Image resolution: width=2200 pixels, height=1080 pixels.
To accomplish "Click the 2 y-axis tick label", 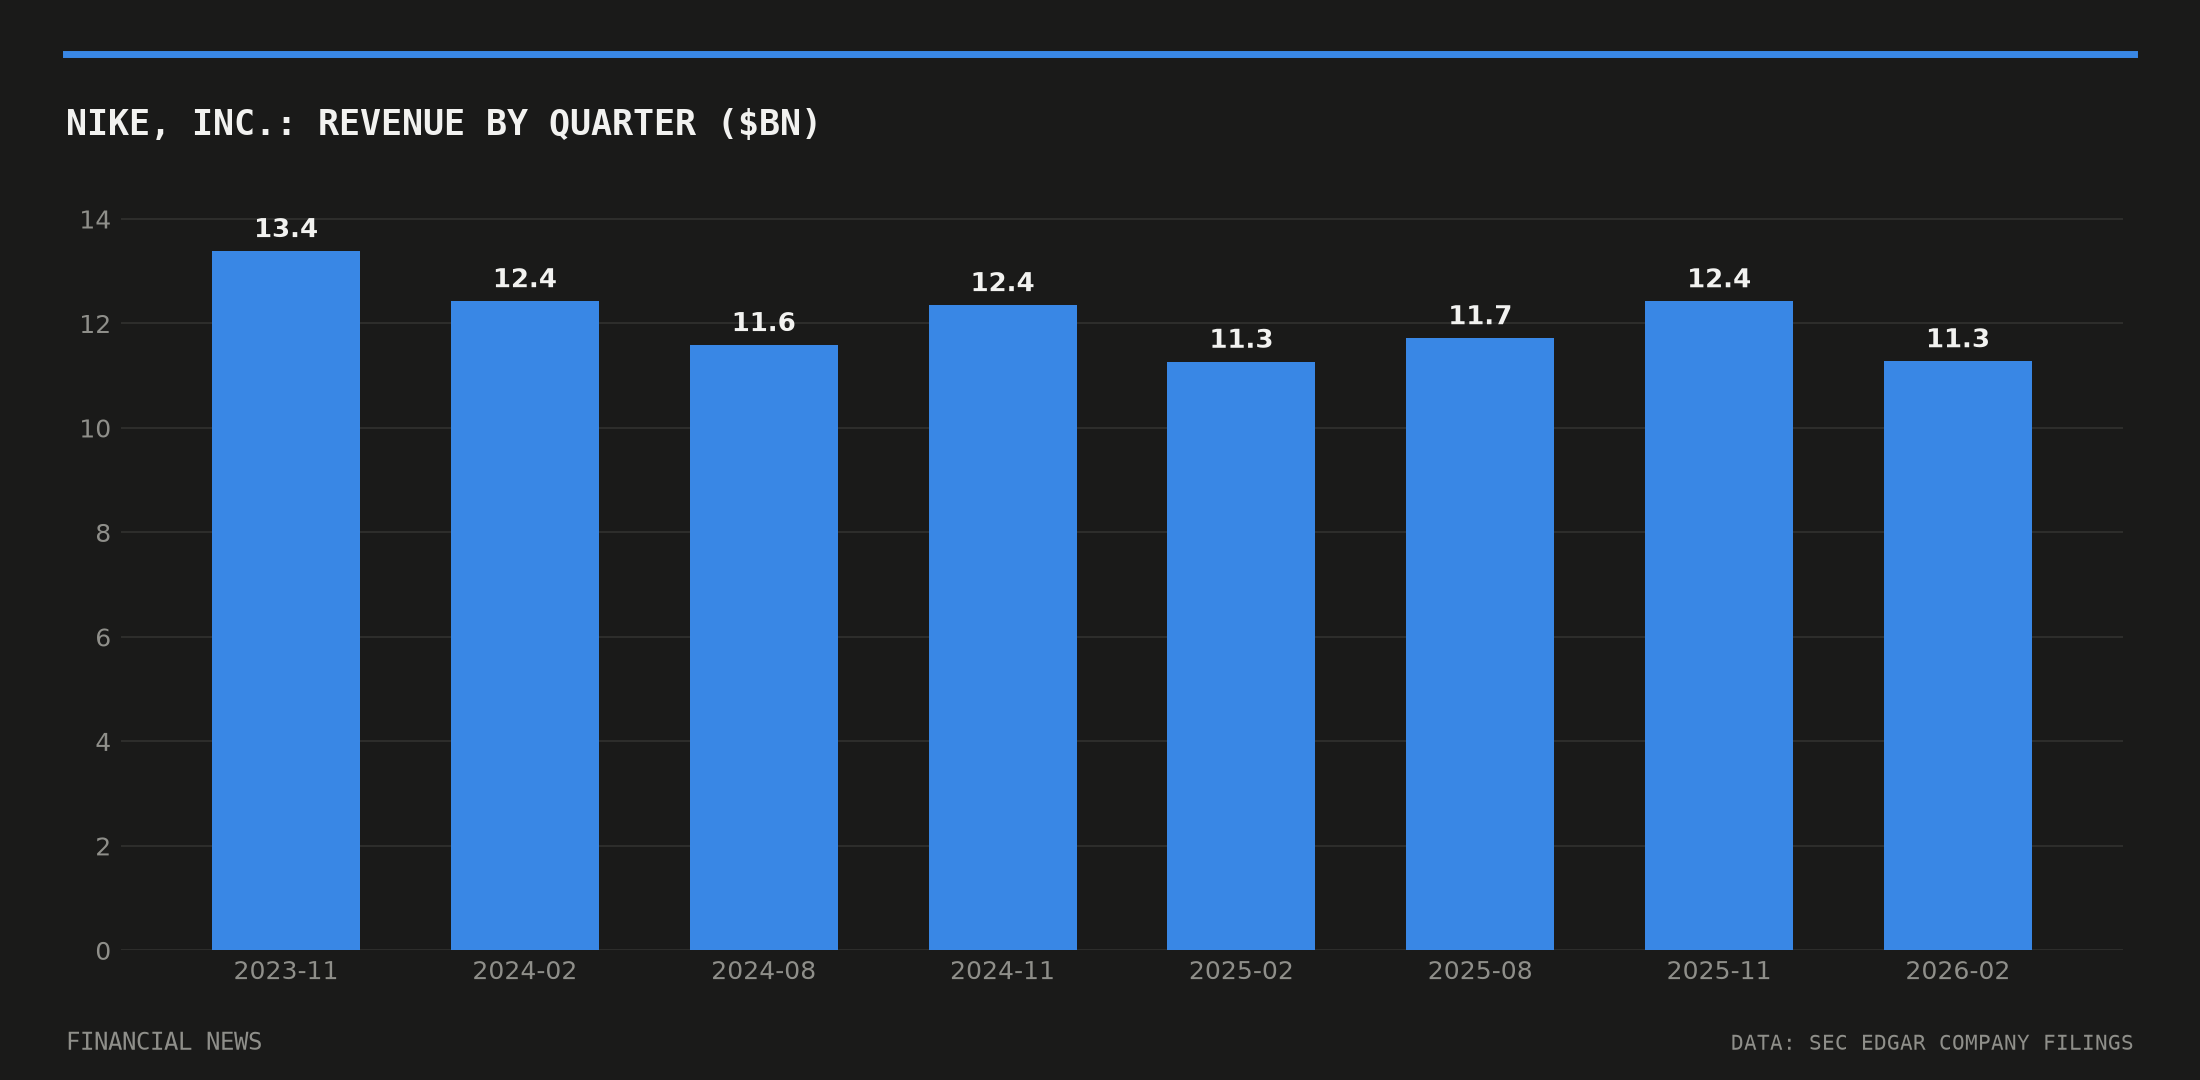I will tap(103, 847).
